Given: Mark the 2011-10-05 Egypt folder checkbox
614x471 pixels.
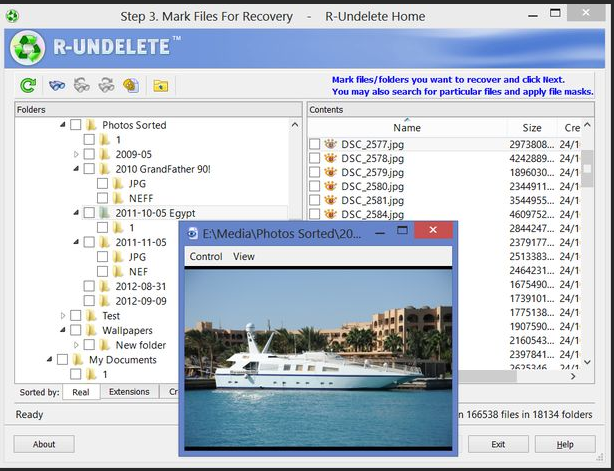Looking at the screenshot, I should coord(89,213).
